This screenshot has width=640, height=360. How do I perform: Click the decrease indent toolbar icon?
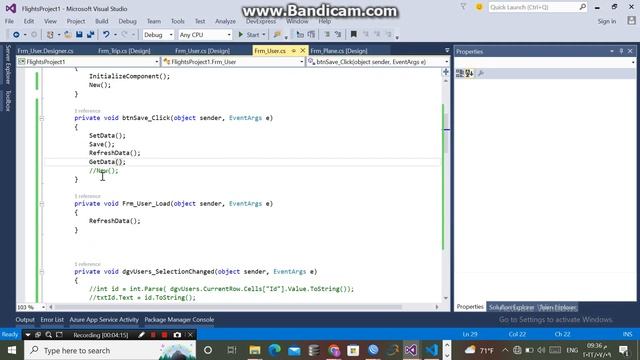(300, 35)
